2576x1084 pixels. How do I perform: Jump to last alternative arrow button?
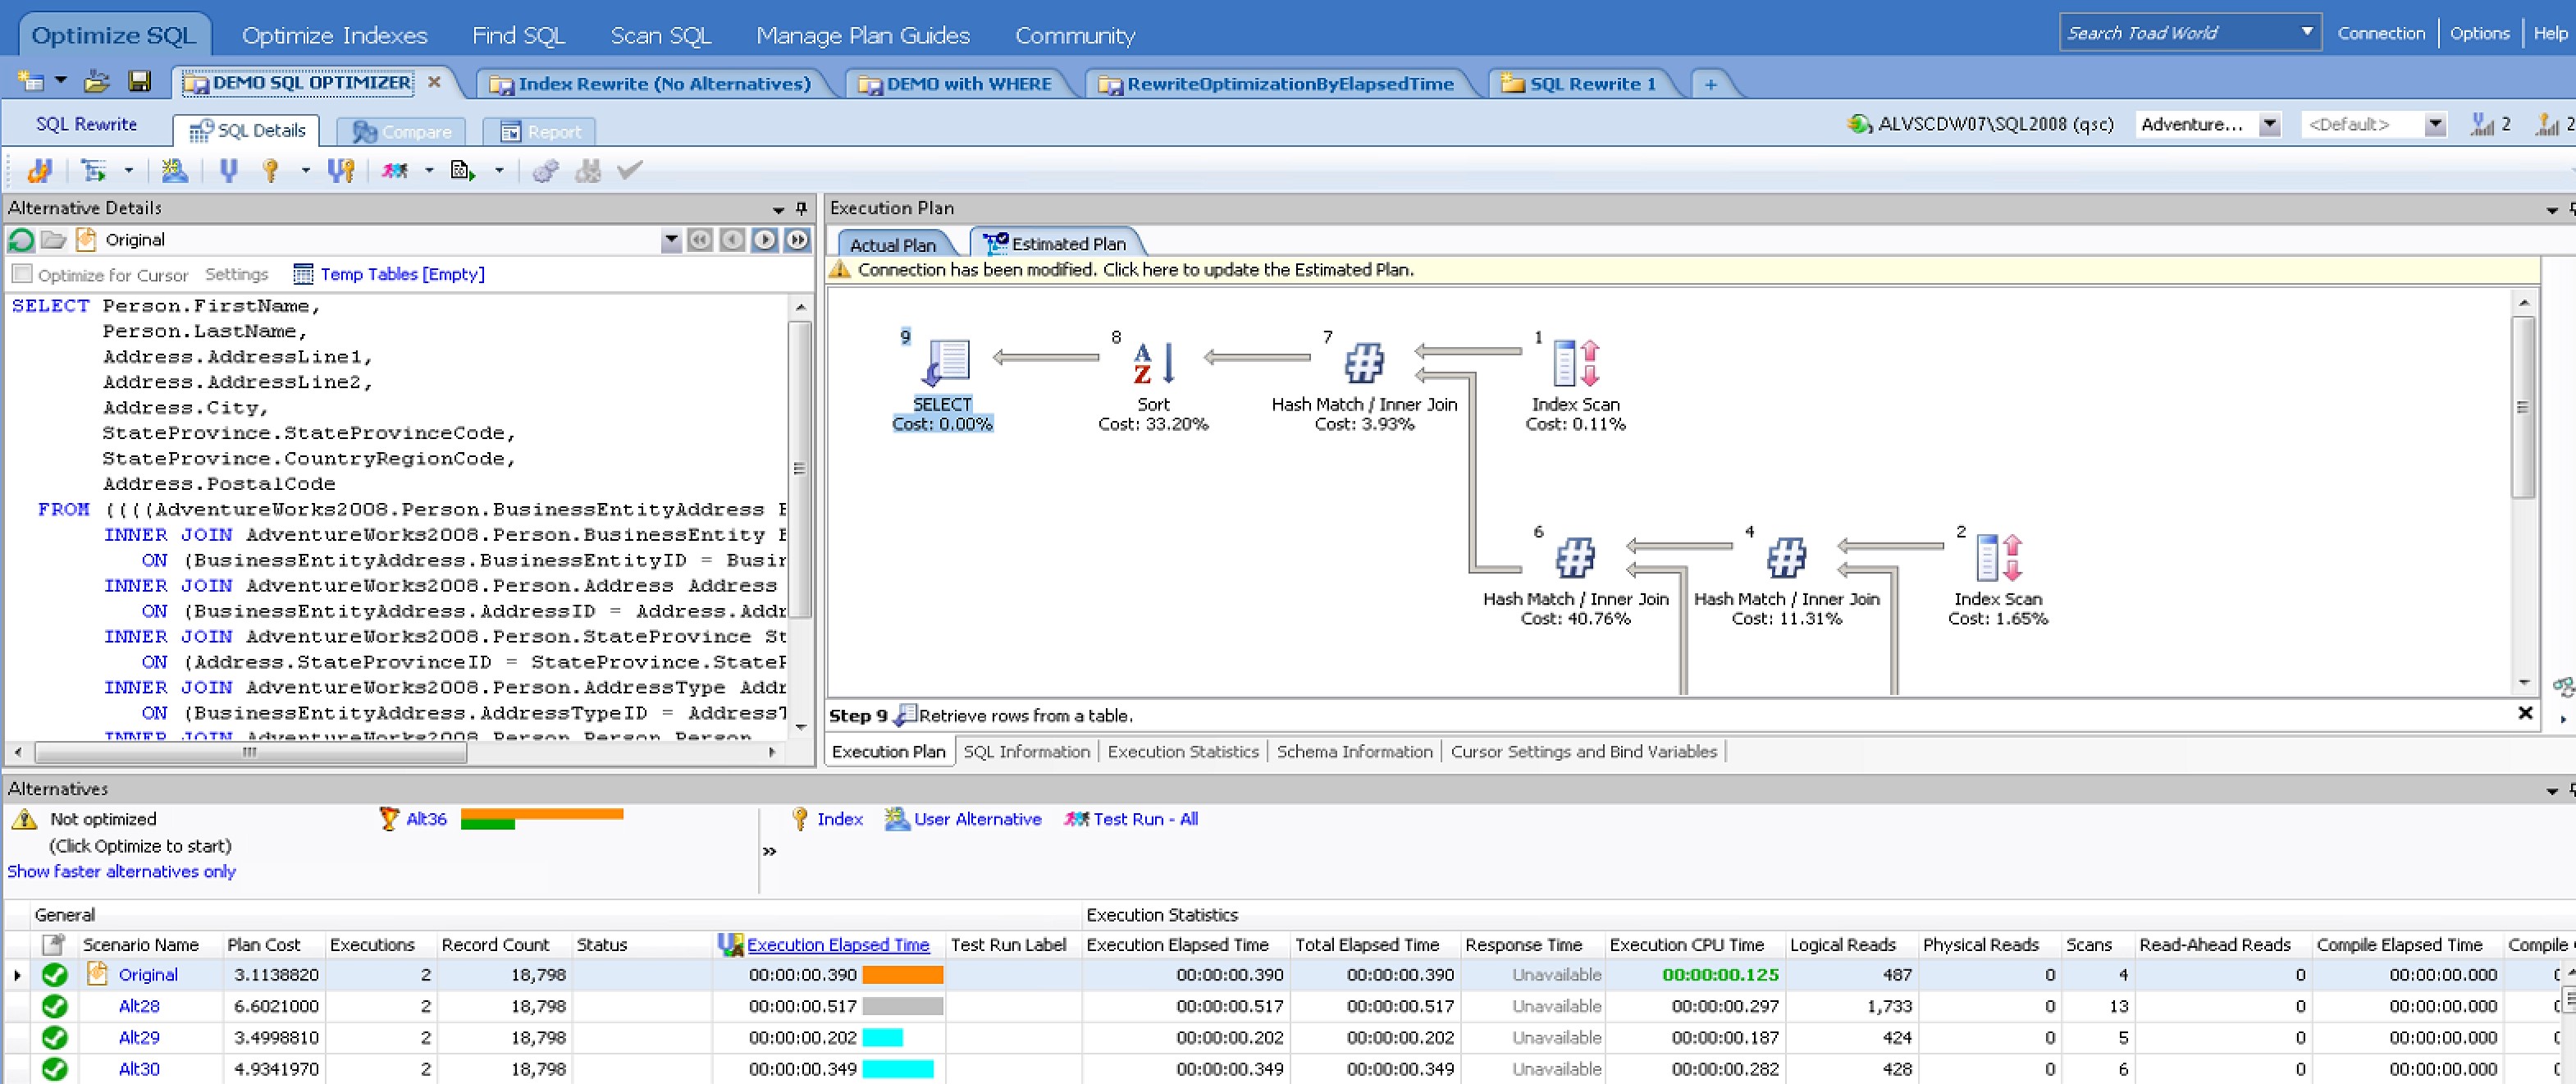coord(797,240)
